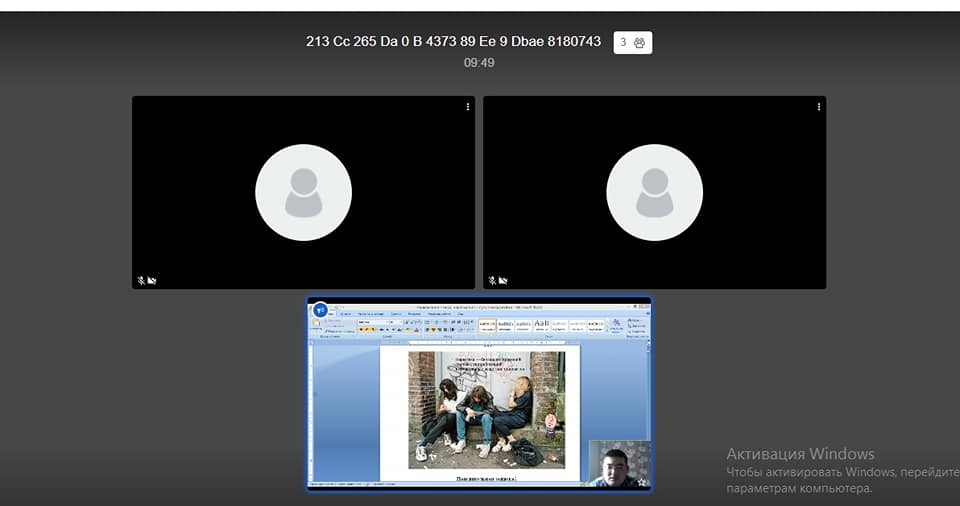Click the 09:49 meeting timer
This screenshot has width=960, height=506.
pos(479,62)
